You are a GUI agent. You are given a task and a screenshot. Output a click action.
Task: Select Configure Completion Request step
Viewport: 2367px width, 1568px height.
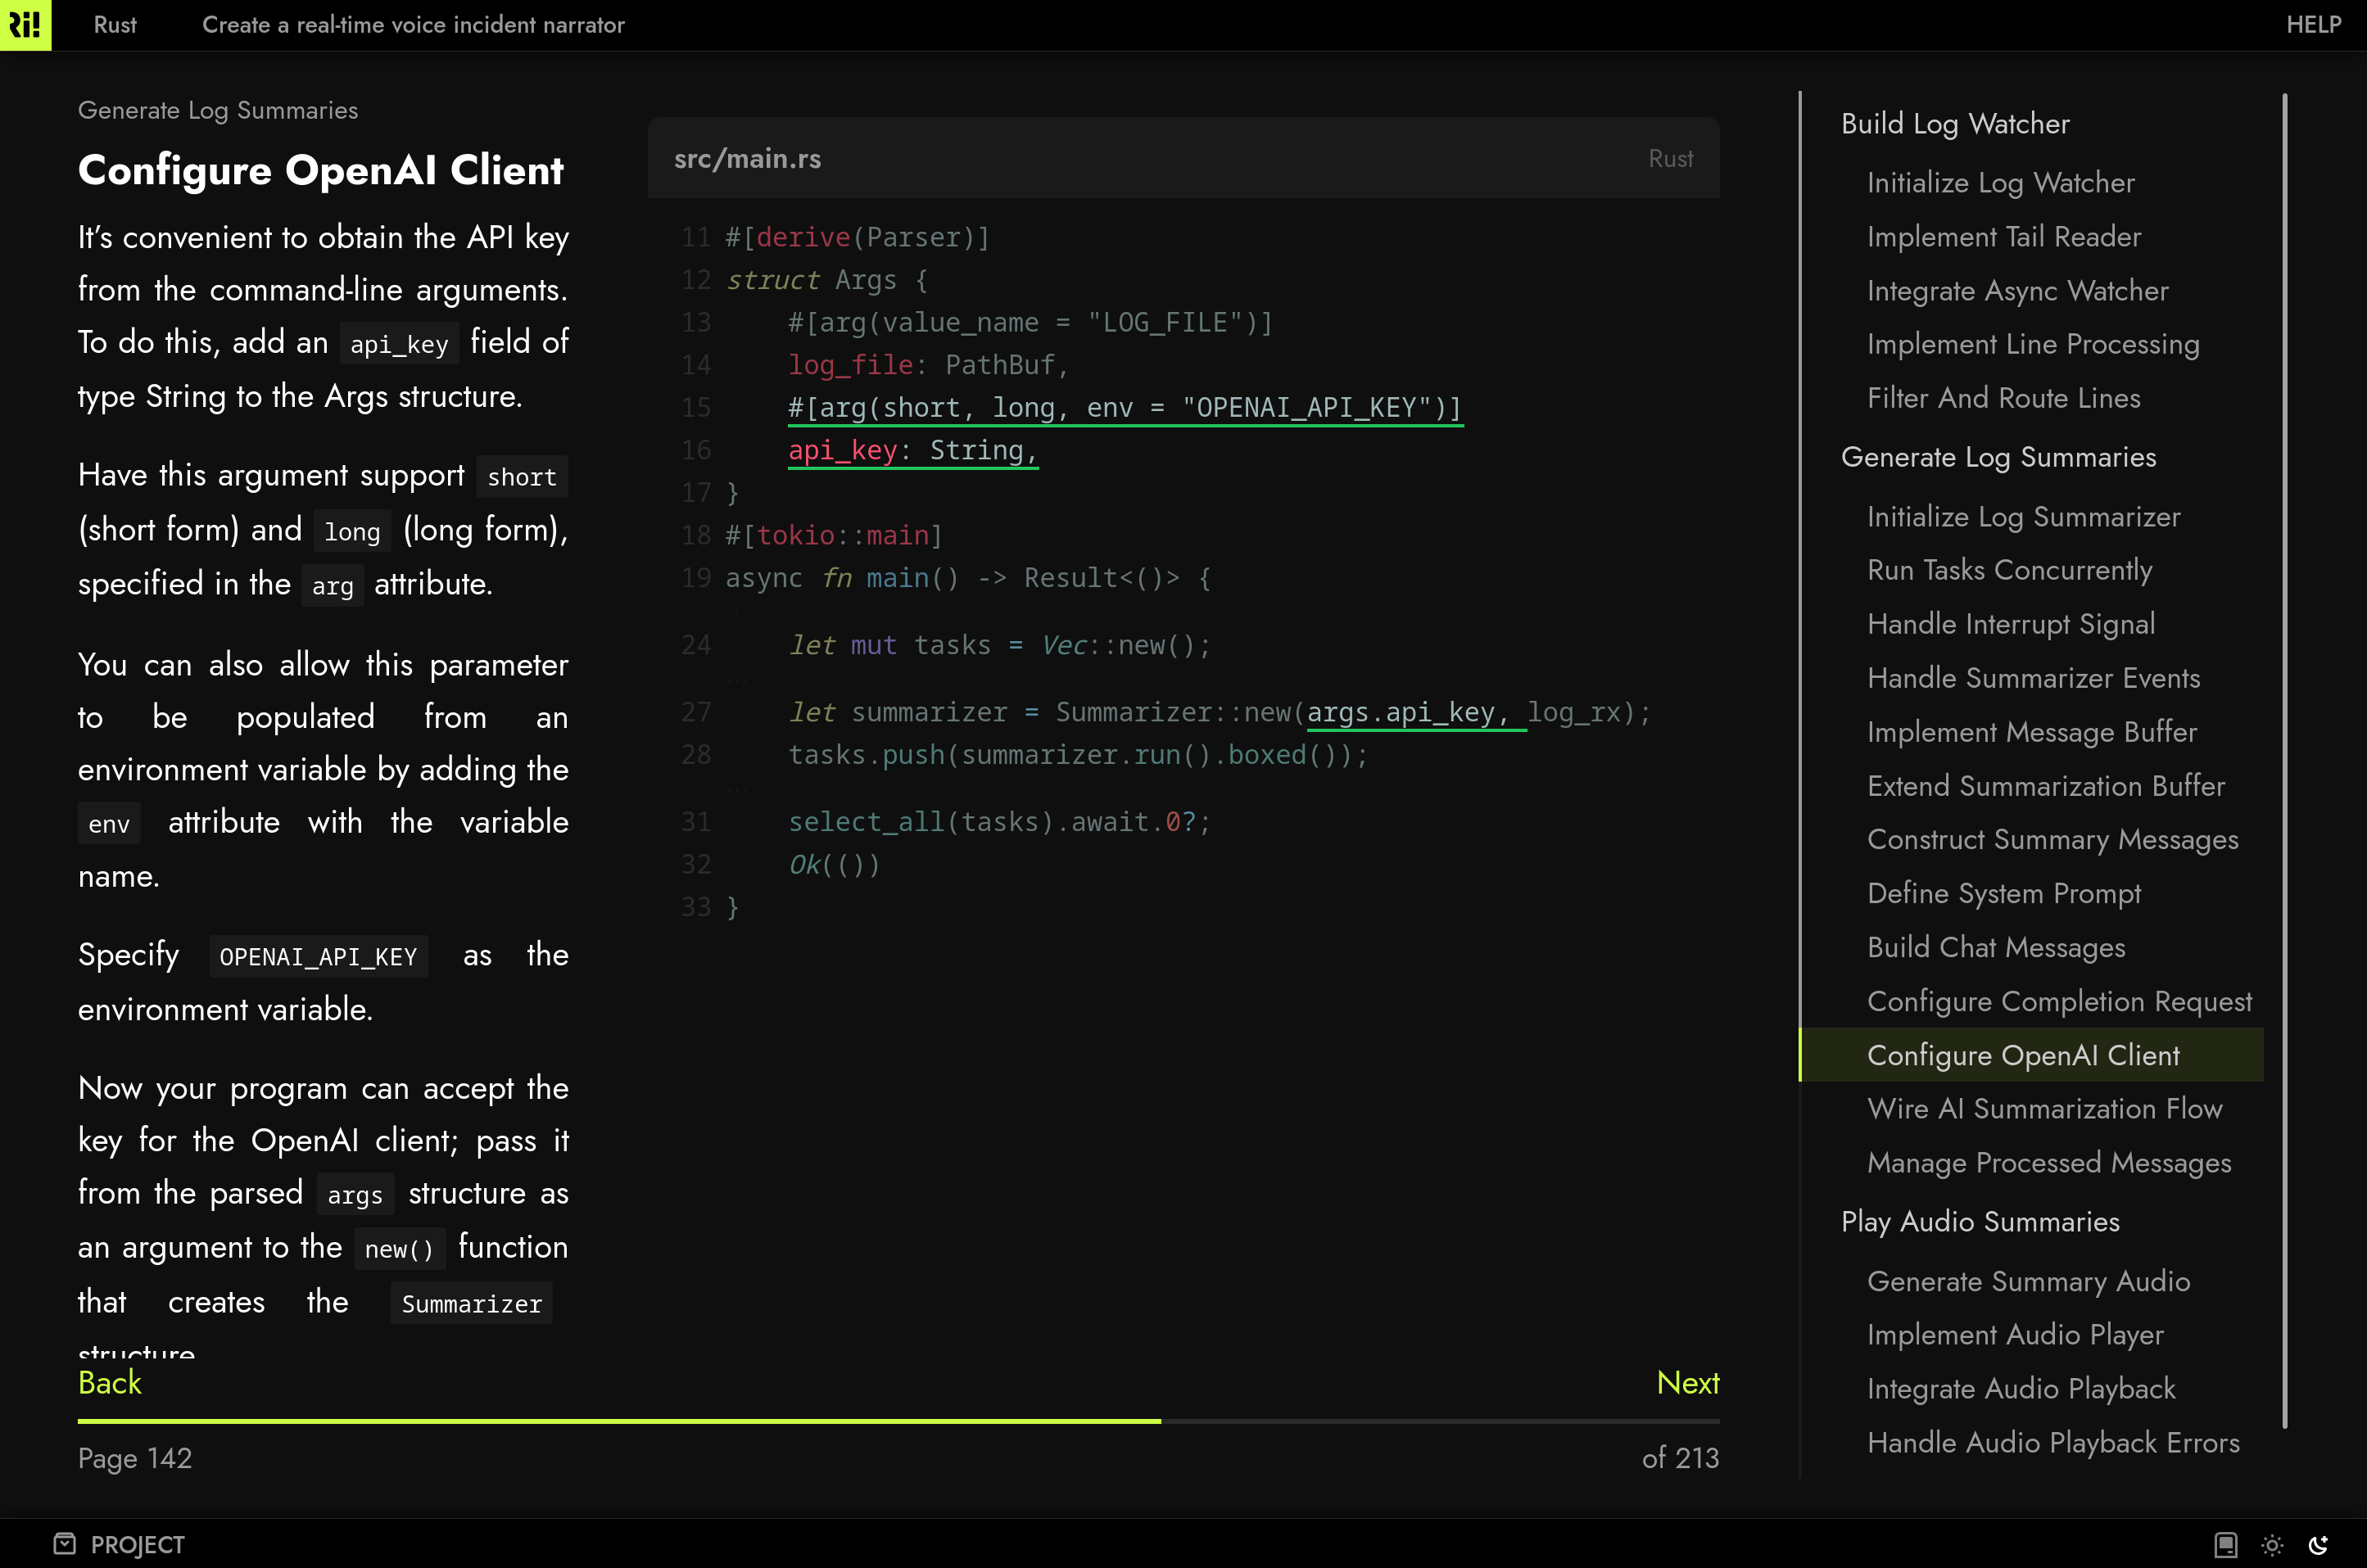[x=2059, y=1001]
